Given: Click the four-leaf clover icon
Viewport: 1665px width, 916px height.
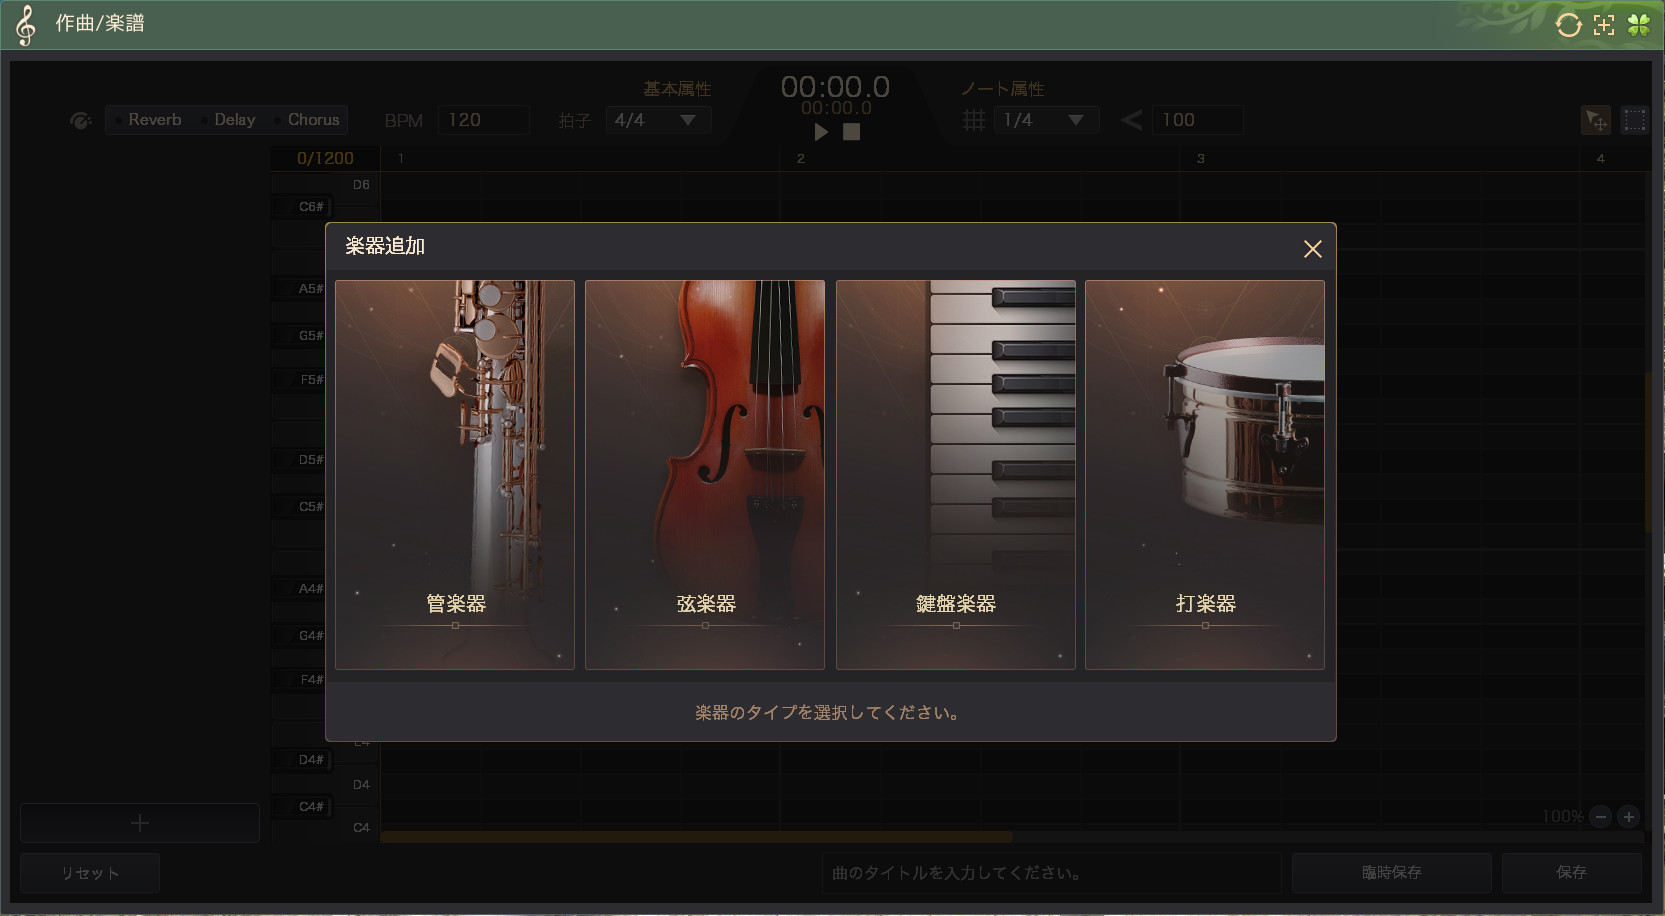Looking at the screenshot, I should pos(1639,25).
